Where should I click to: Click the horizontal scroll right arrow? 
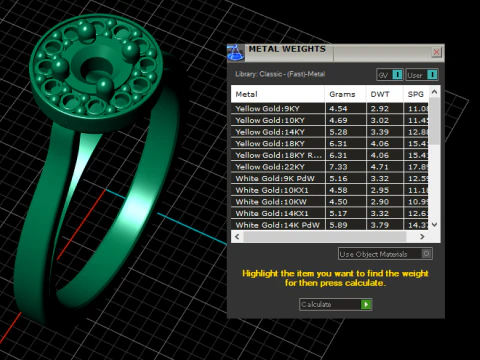tap(422, 236)
